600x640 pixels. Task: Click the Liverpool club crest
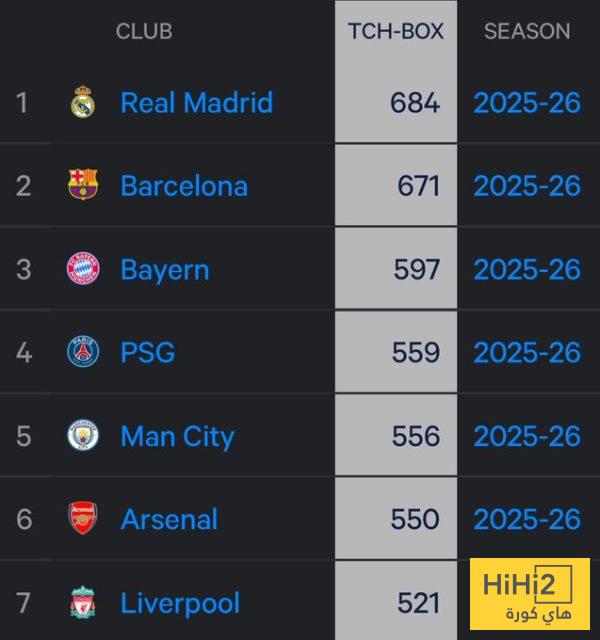[x=83, y=603]
